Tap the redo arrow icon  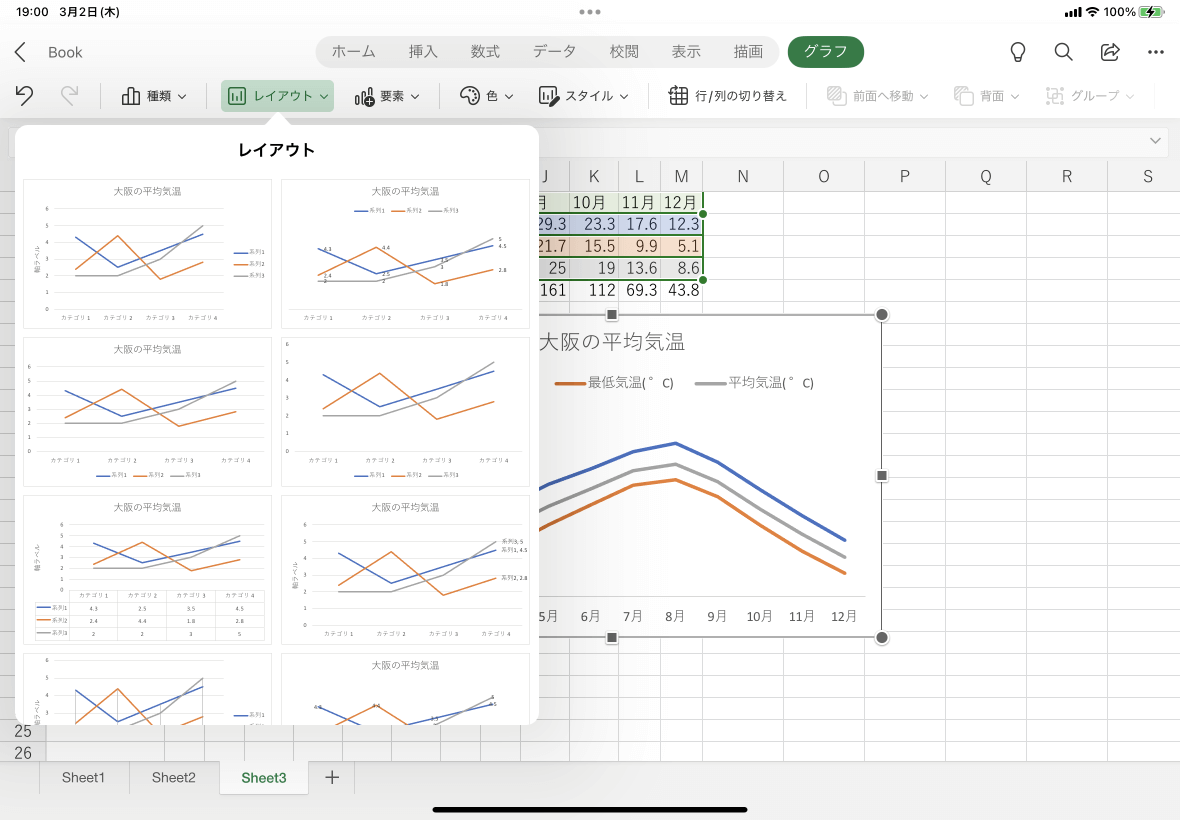tap(69, 96)
